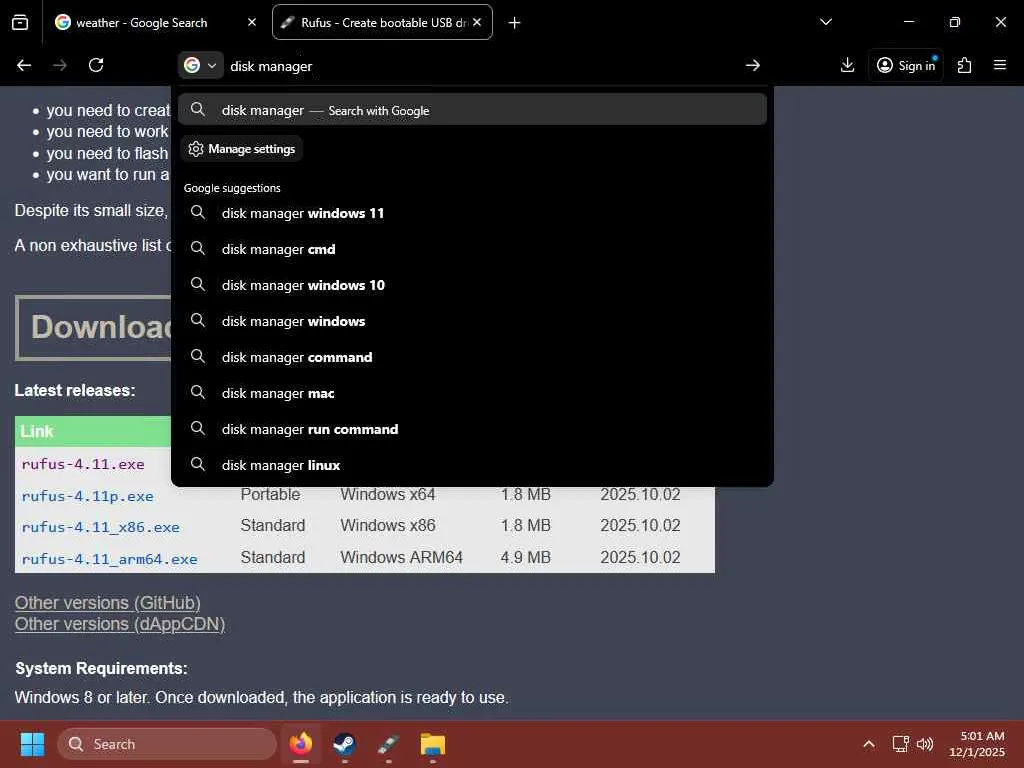Go forward to the next page
Image resolution: width=1024 pixels, height=768 pixels.
click(59, 65)
